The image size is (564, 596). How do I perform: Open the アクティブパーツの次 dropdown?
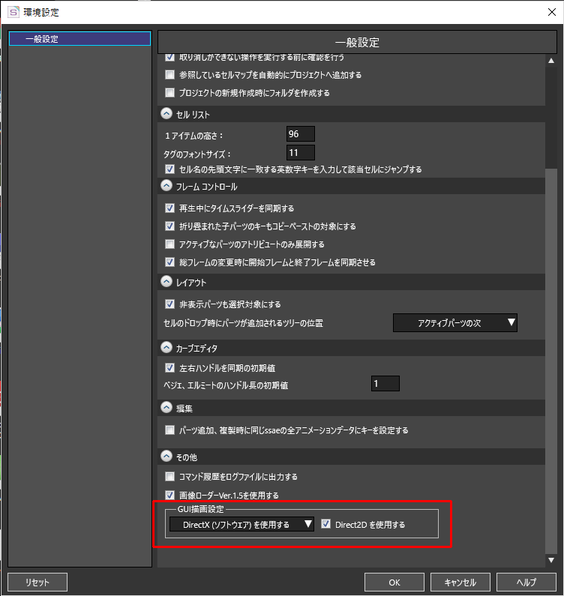tap(455, 323)
